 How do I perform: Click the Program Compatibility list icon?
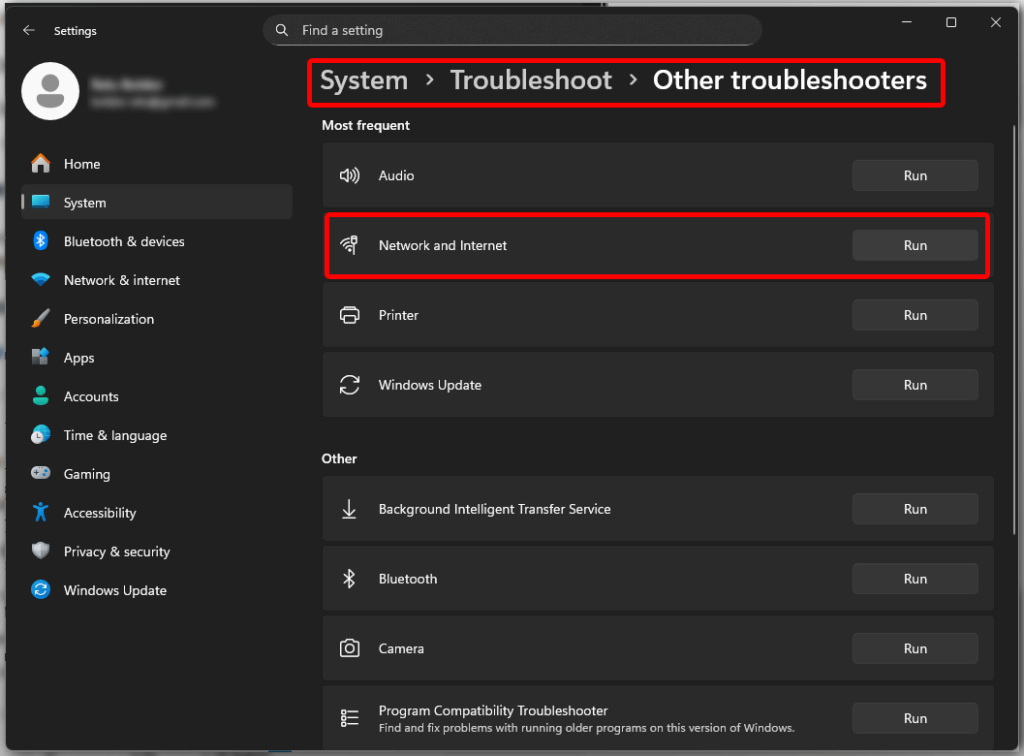(349, 718)
